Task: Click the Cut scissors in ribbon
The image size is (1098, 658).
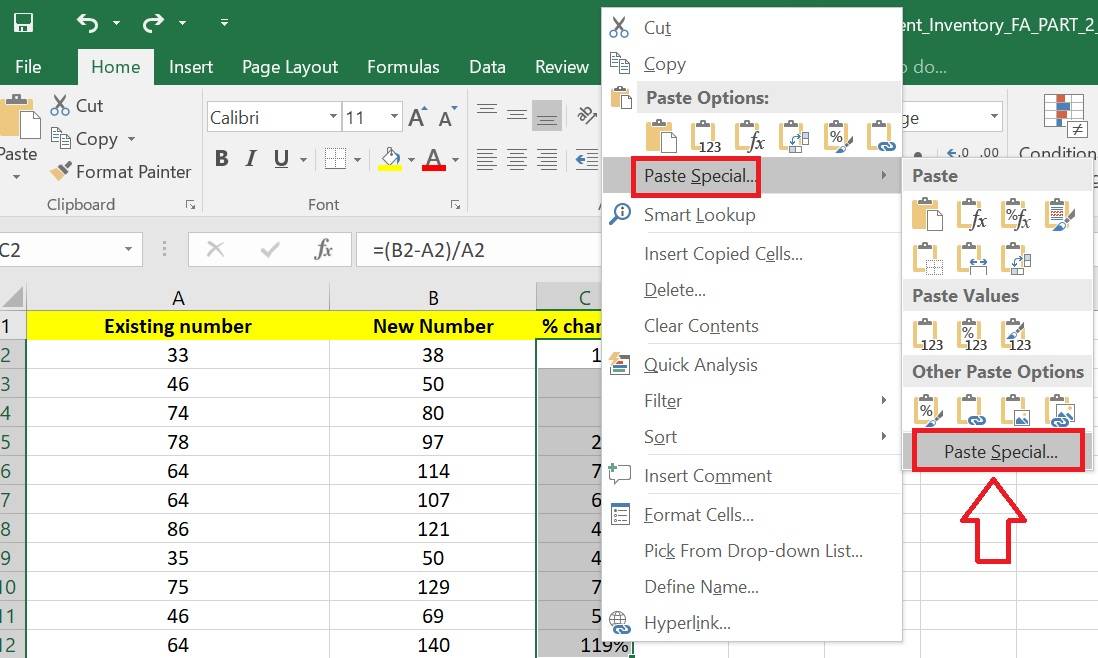Action: coord(60,105)
